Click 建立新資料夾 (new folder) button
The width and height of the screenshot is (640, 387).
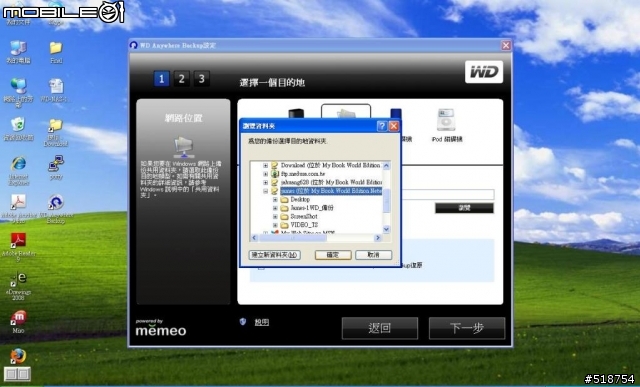point(275,255)
